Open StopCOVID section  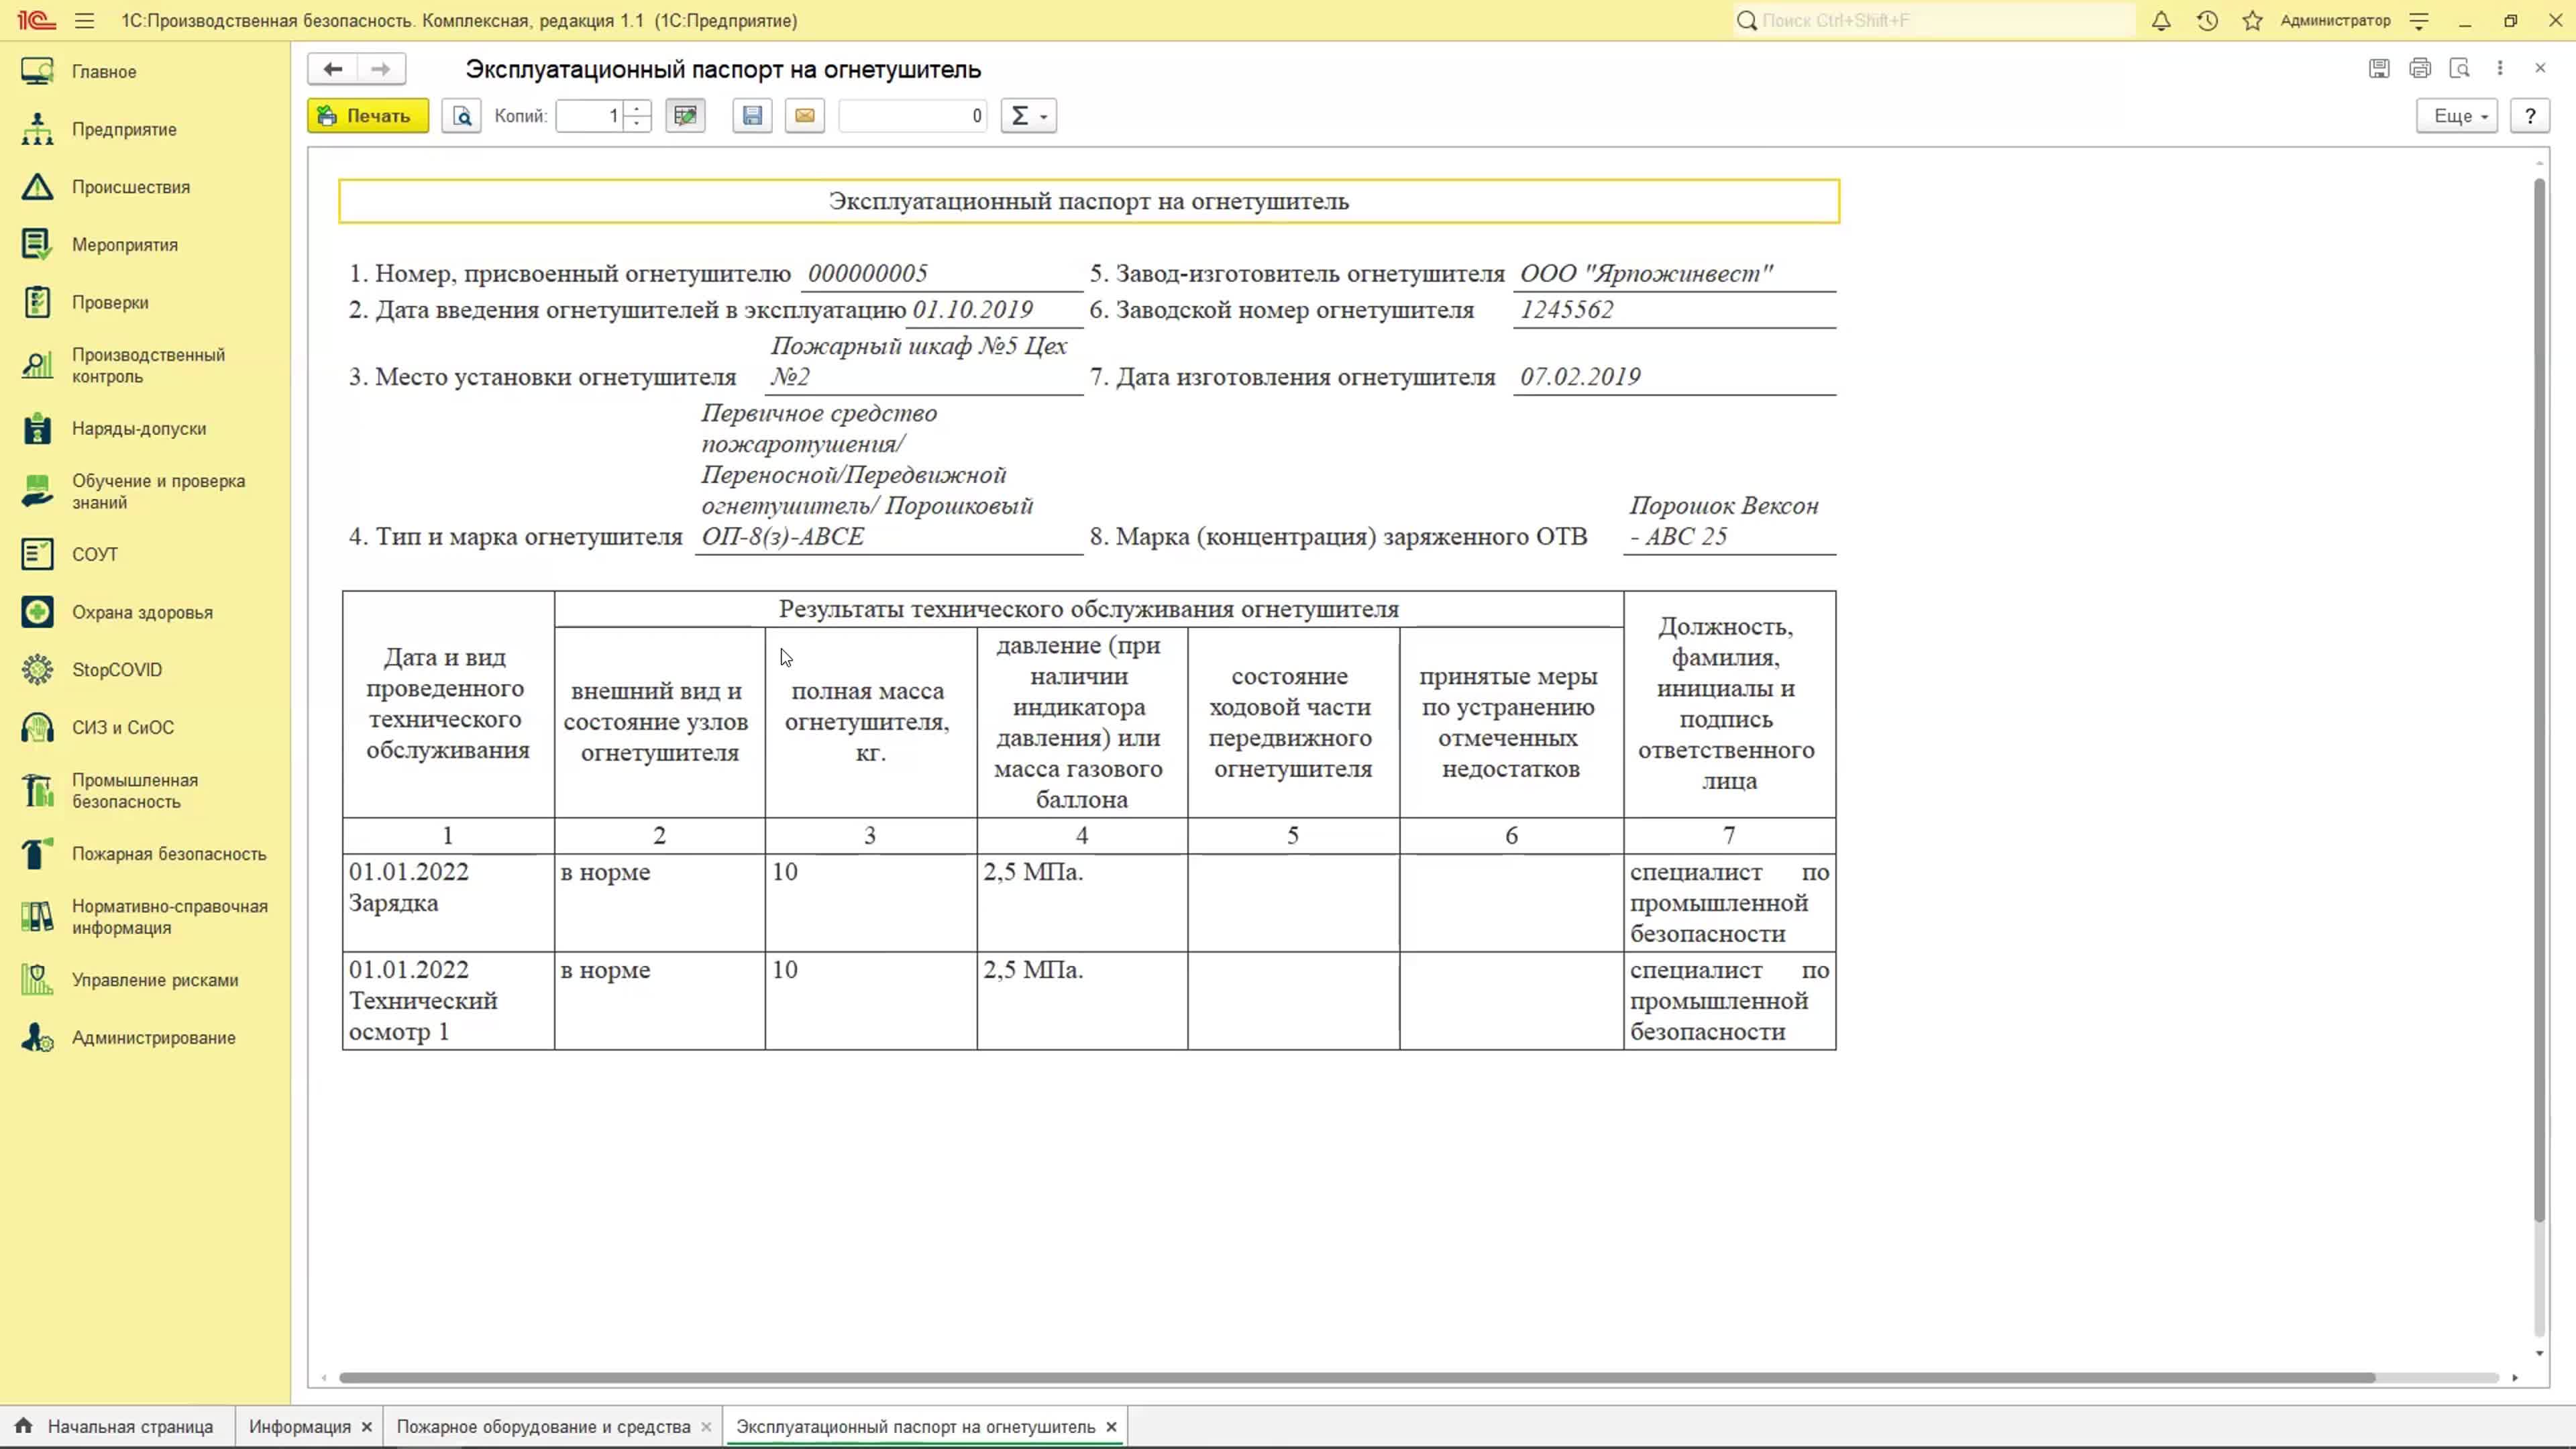117,670
